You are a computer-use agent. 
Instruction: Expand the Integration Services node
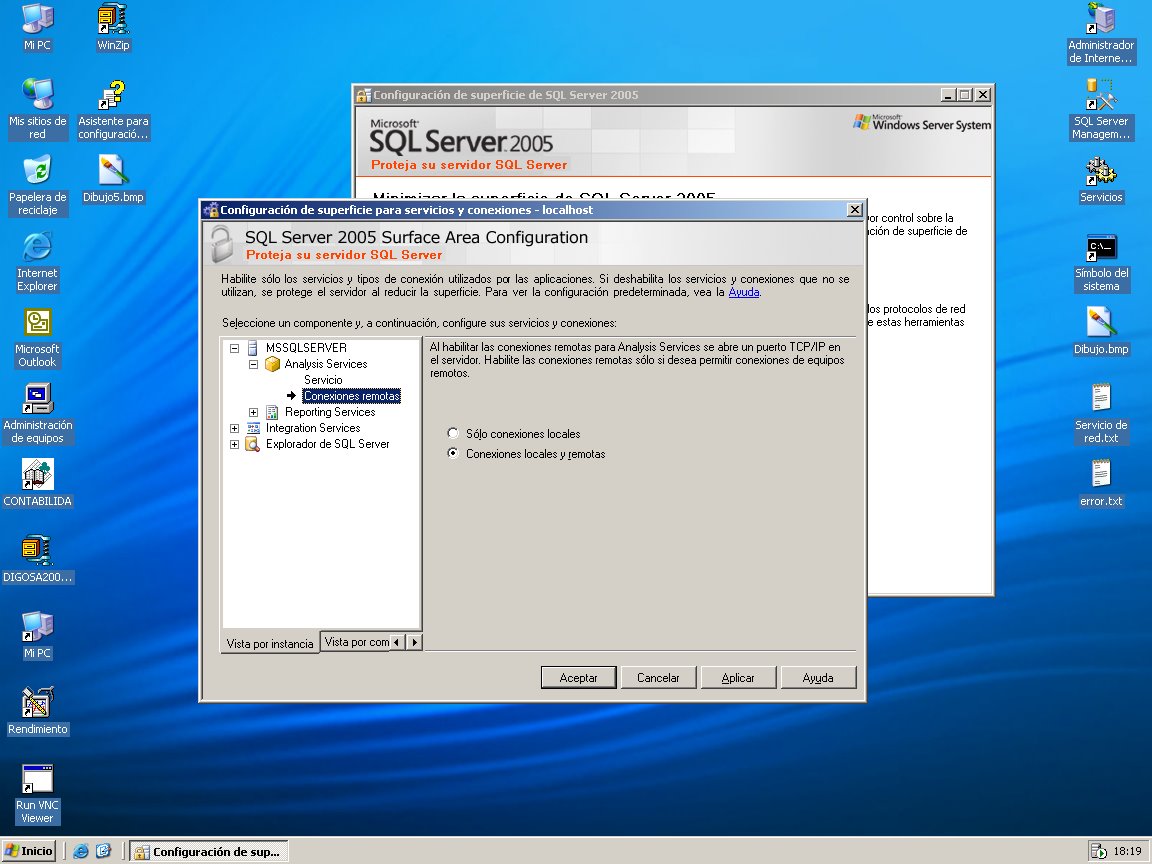pos(234,428)
